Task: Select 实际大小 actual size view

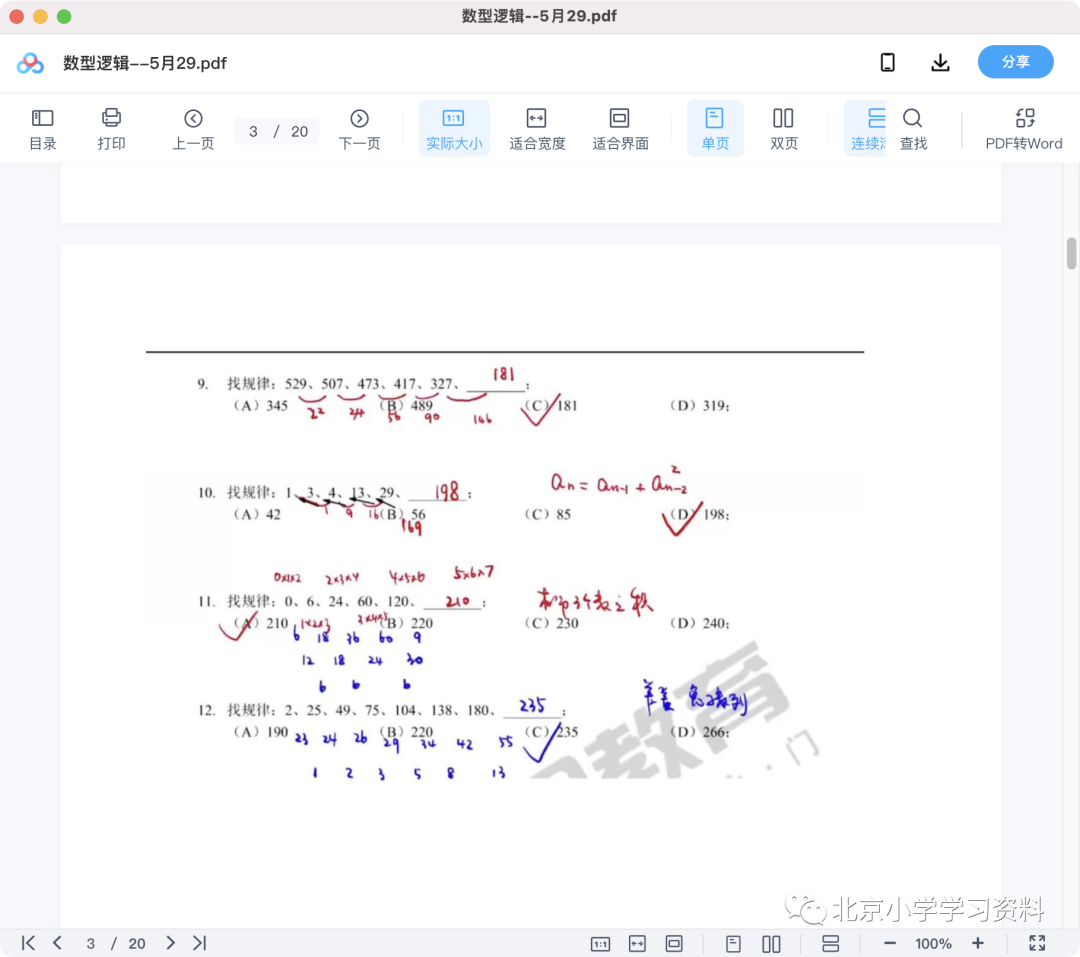Action: coord(454,129)
